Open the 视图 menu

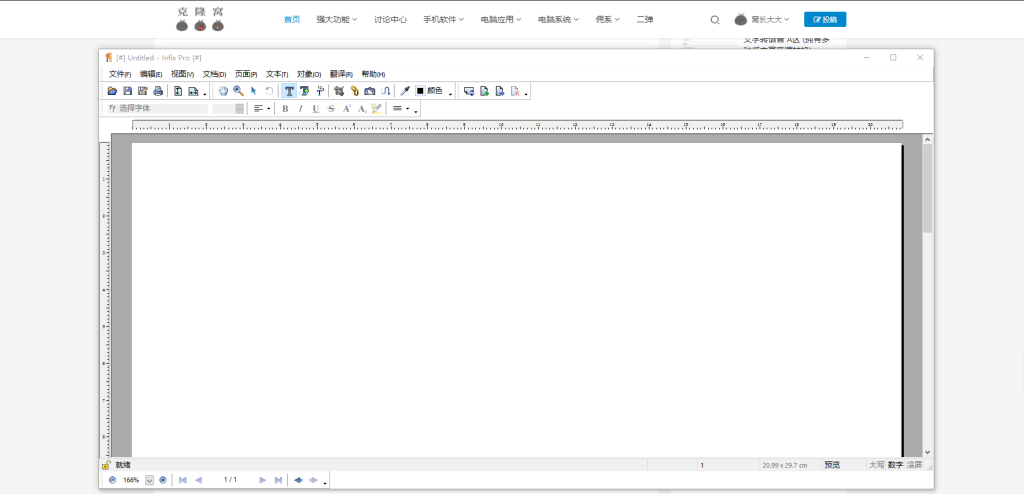pos(182,74)
